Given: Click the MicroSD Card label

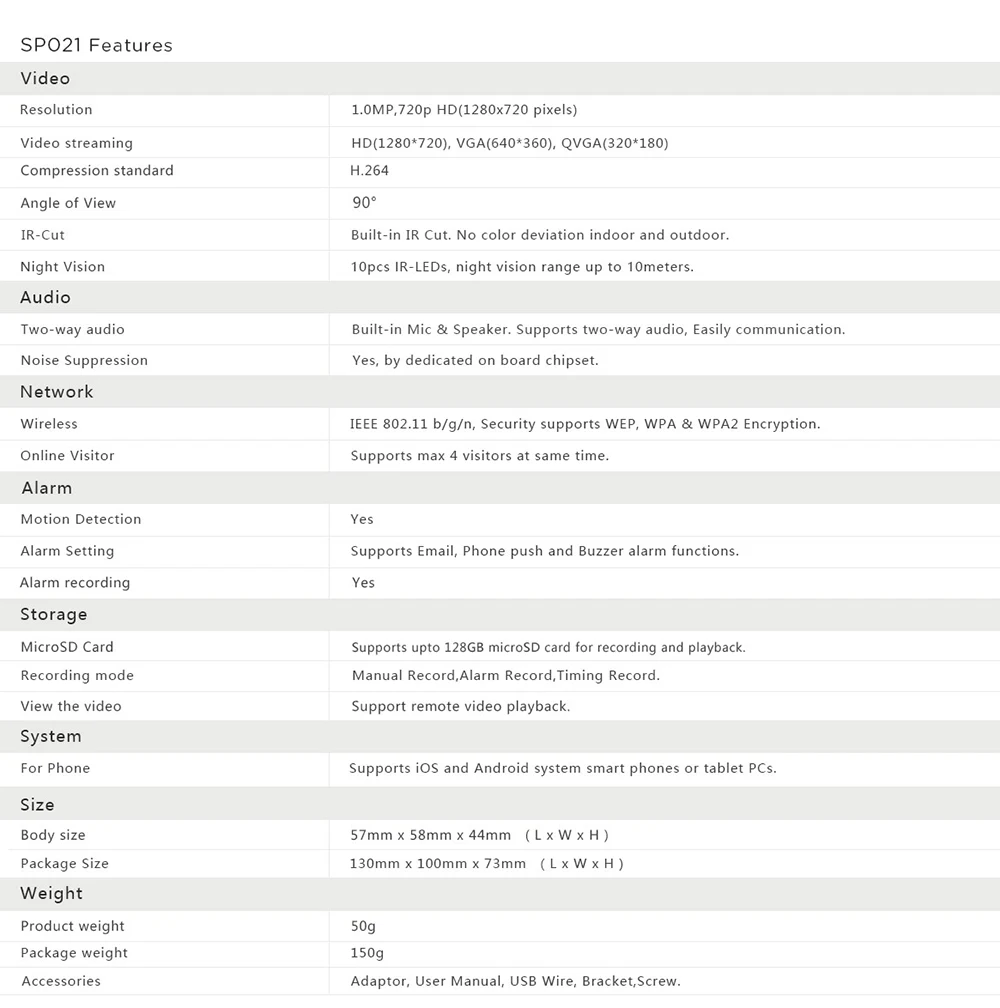Looking at the screenshot, I should [67, 647].
